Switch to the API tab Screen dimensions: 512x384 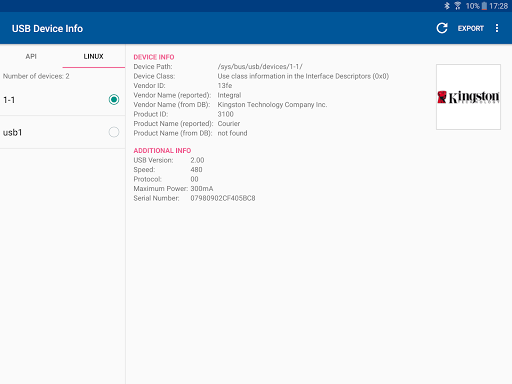click(x=31, y=56)
